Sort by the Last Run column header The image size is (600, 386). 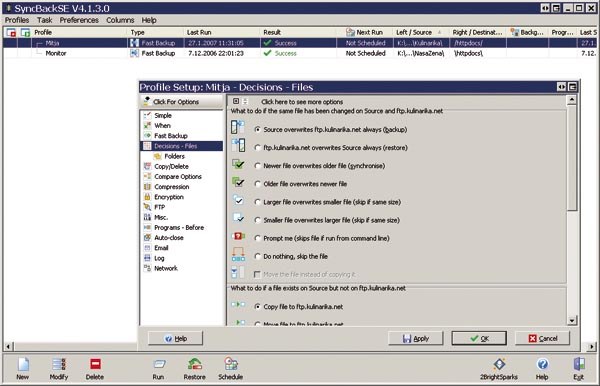[222, 33]
